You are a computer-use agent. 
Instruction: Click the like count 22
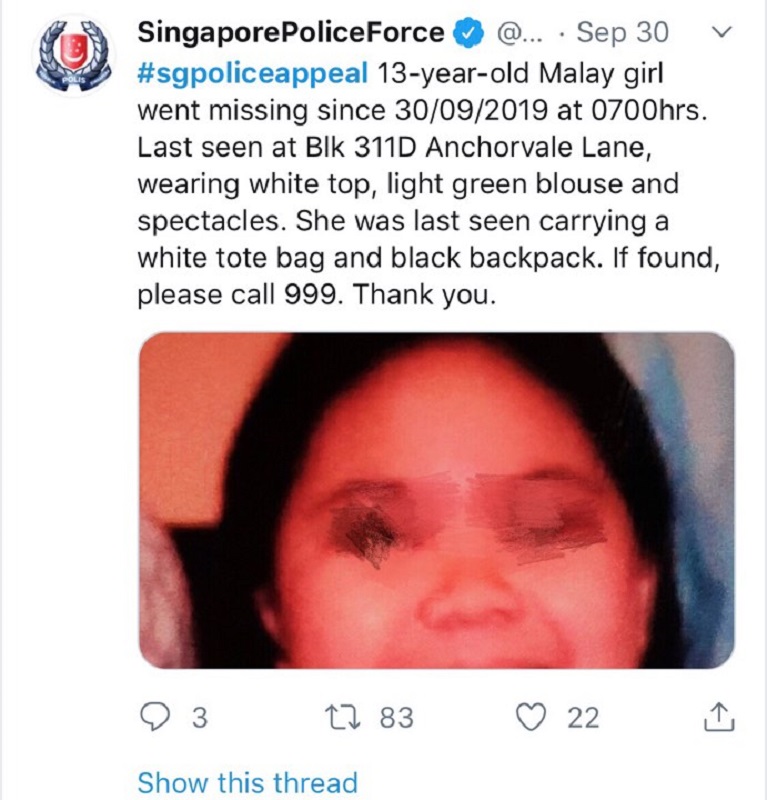(583, 717)
